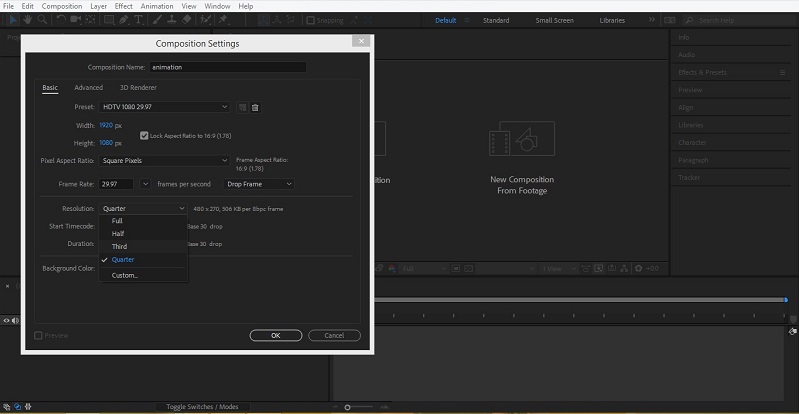
Task: Click the Composition Name input field
Action: 228,67
